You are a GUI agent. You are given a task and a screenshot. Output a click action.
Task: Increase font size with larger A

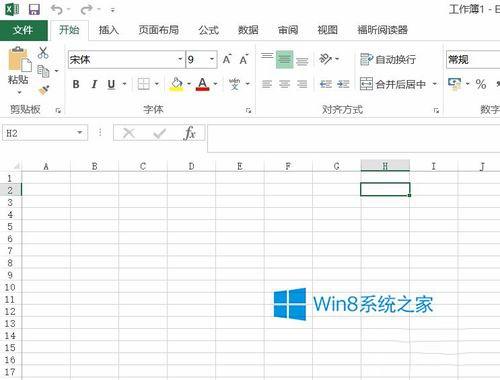(x=227, y=59)
